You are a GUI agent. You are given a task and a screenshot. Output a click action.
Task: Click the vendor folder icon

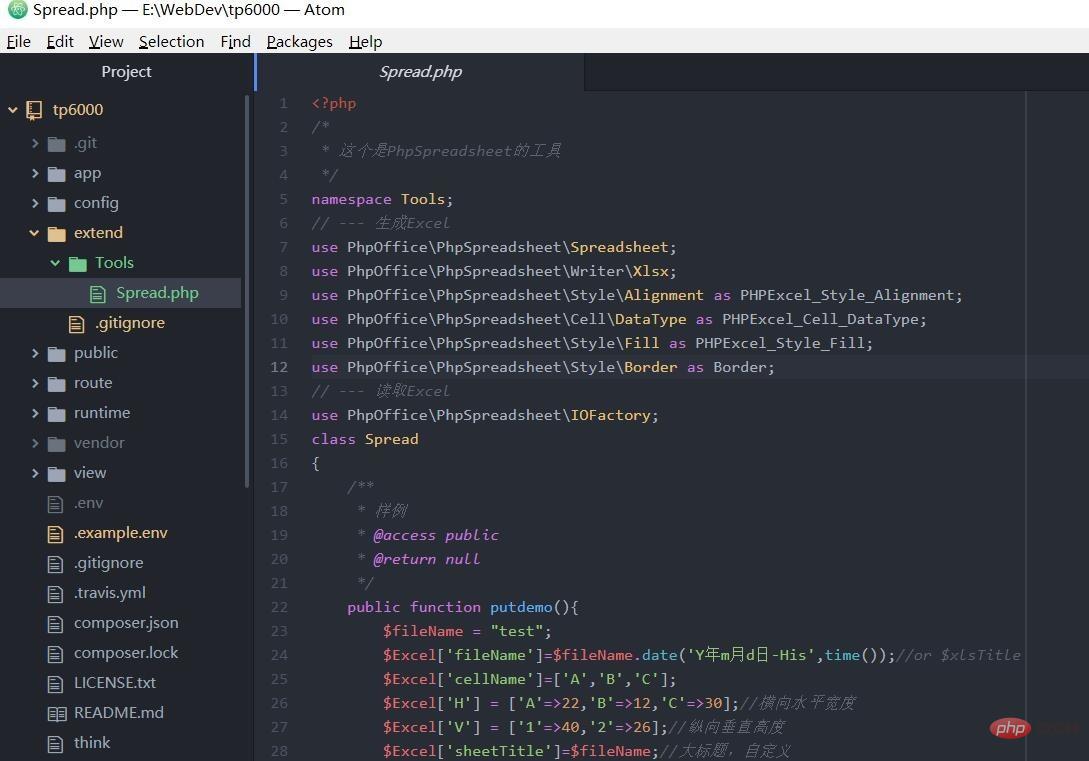point(56,443)
